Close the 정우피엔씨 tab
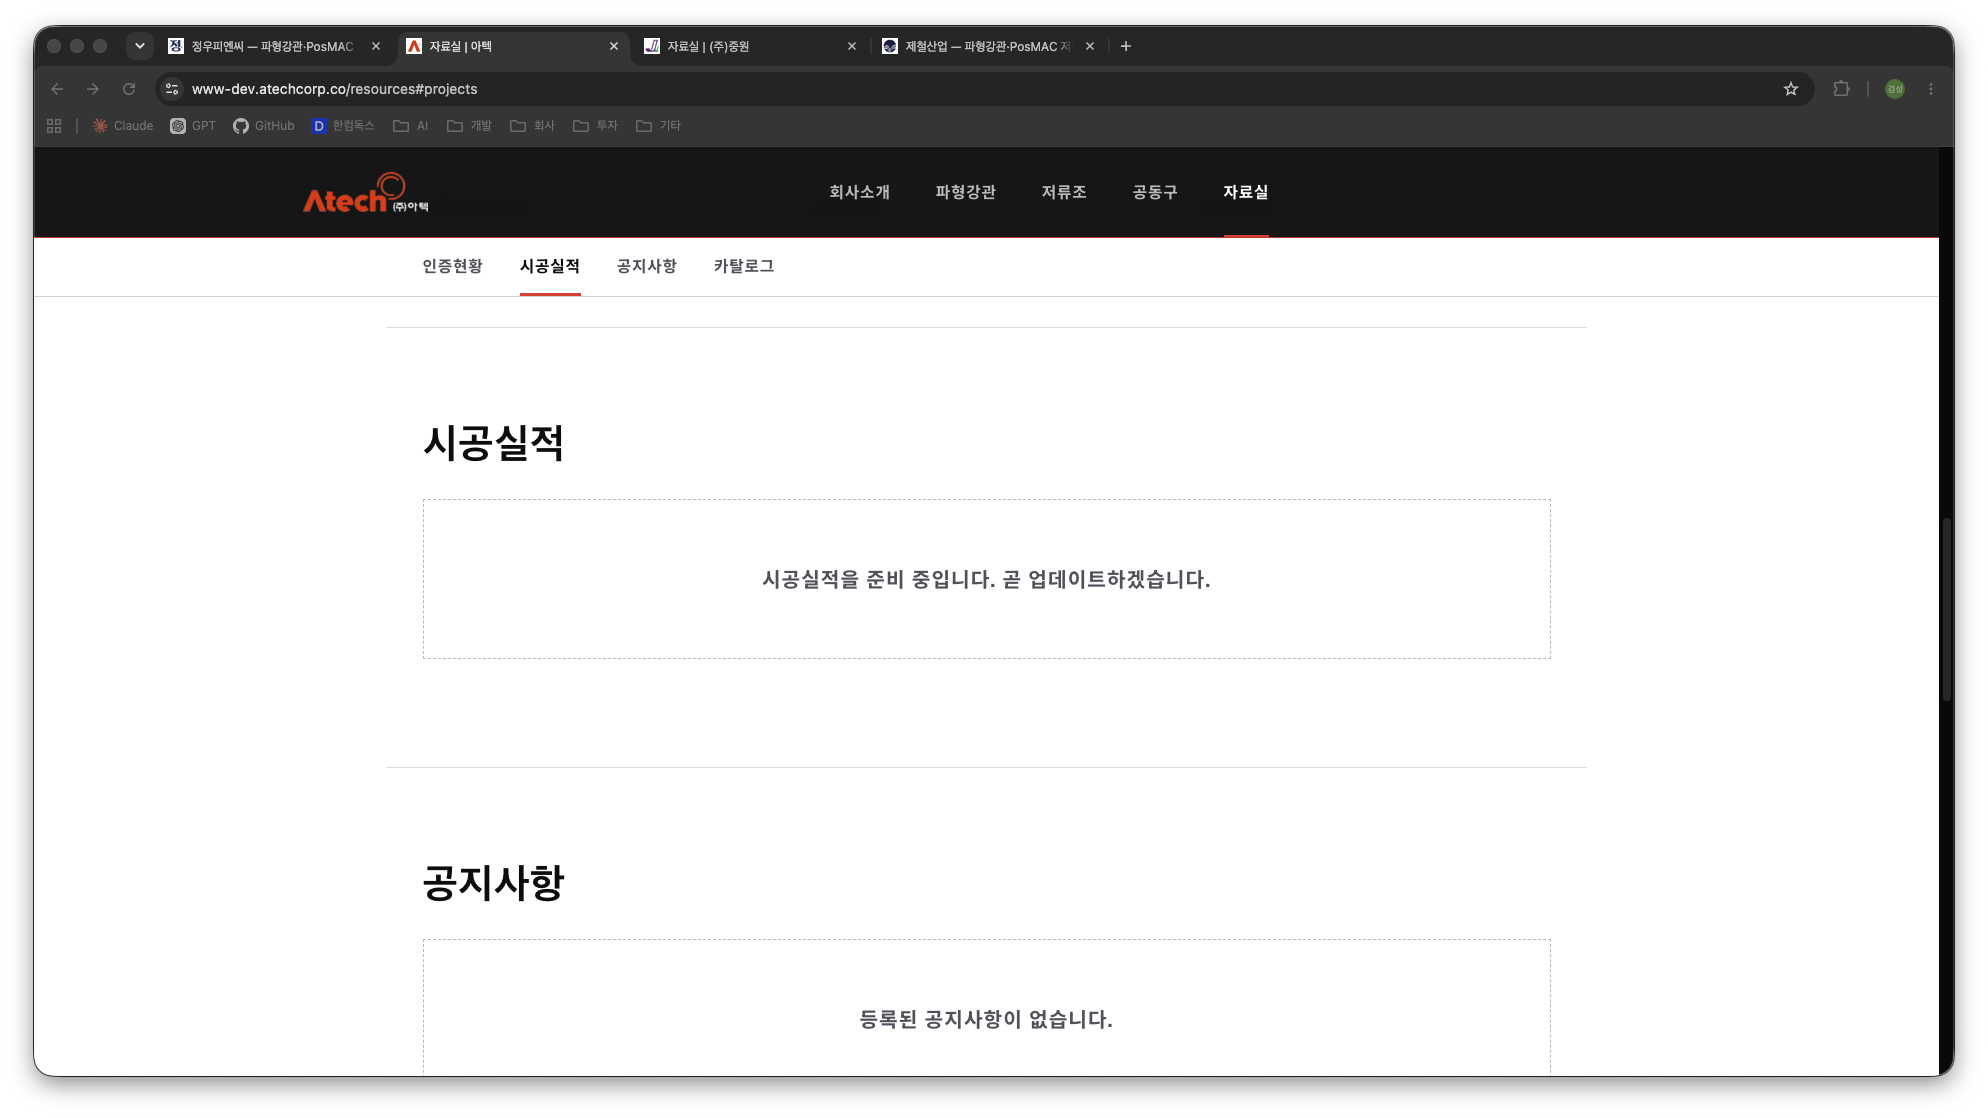The image size is (1988, 1118). 376,46
